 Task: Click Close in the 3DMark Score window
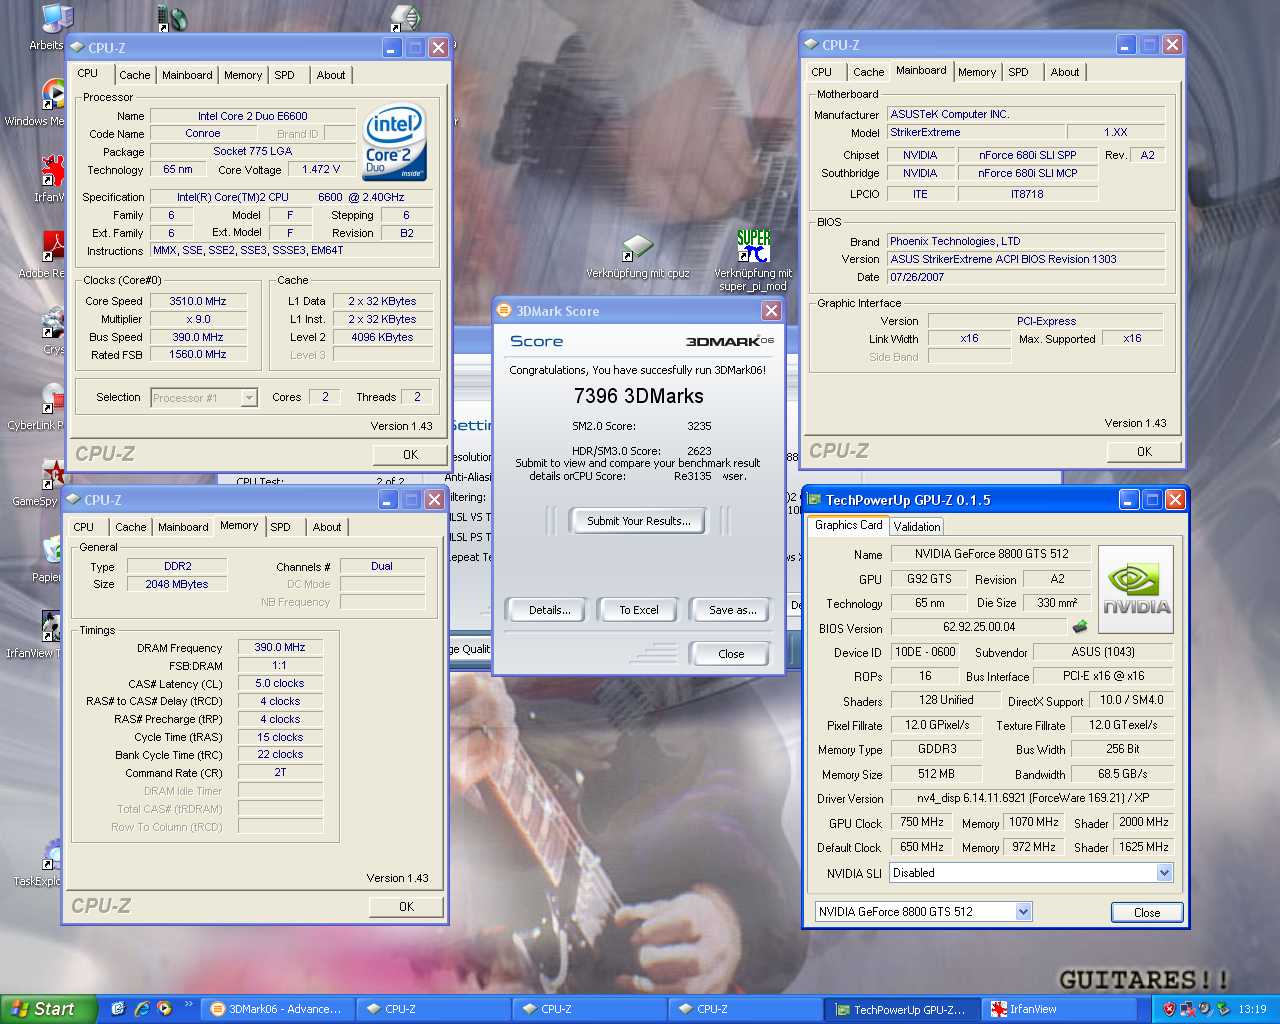point(731,654)
